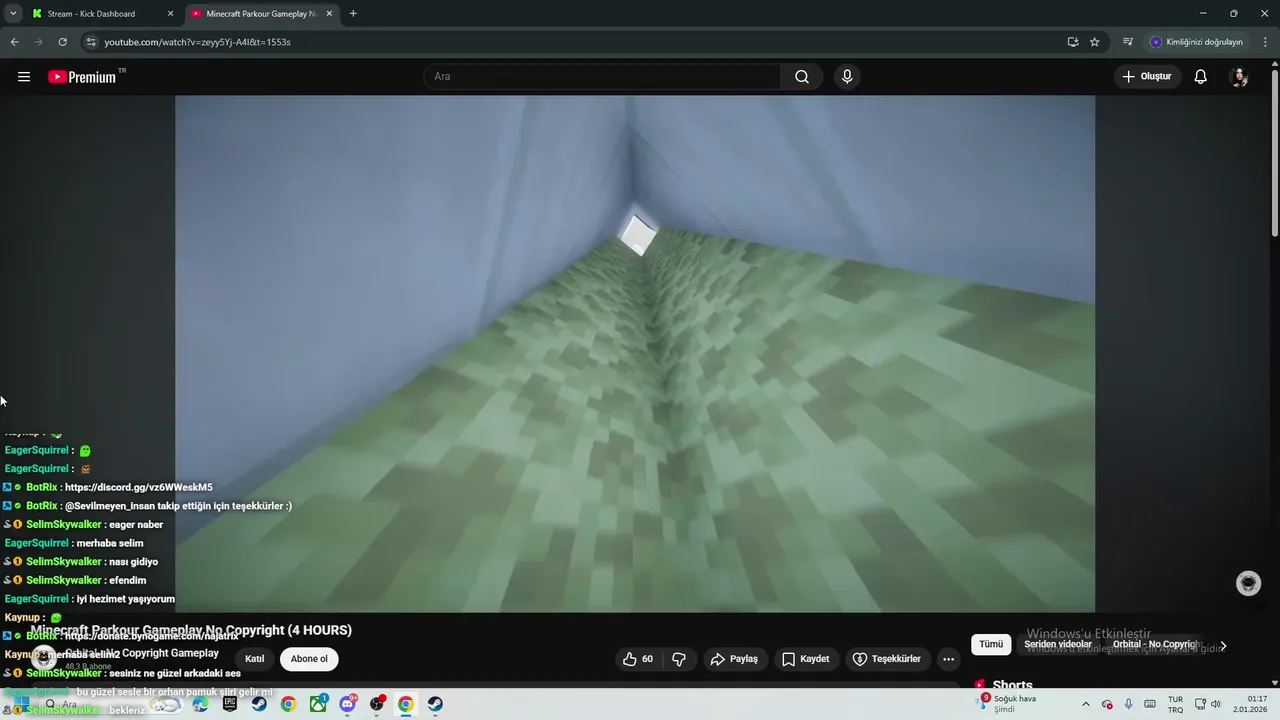Share the video with Paylaş
The image size is (1280, 720).
click(734, 659)
